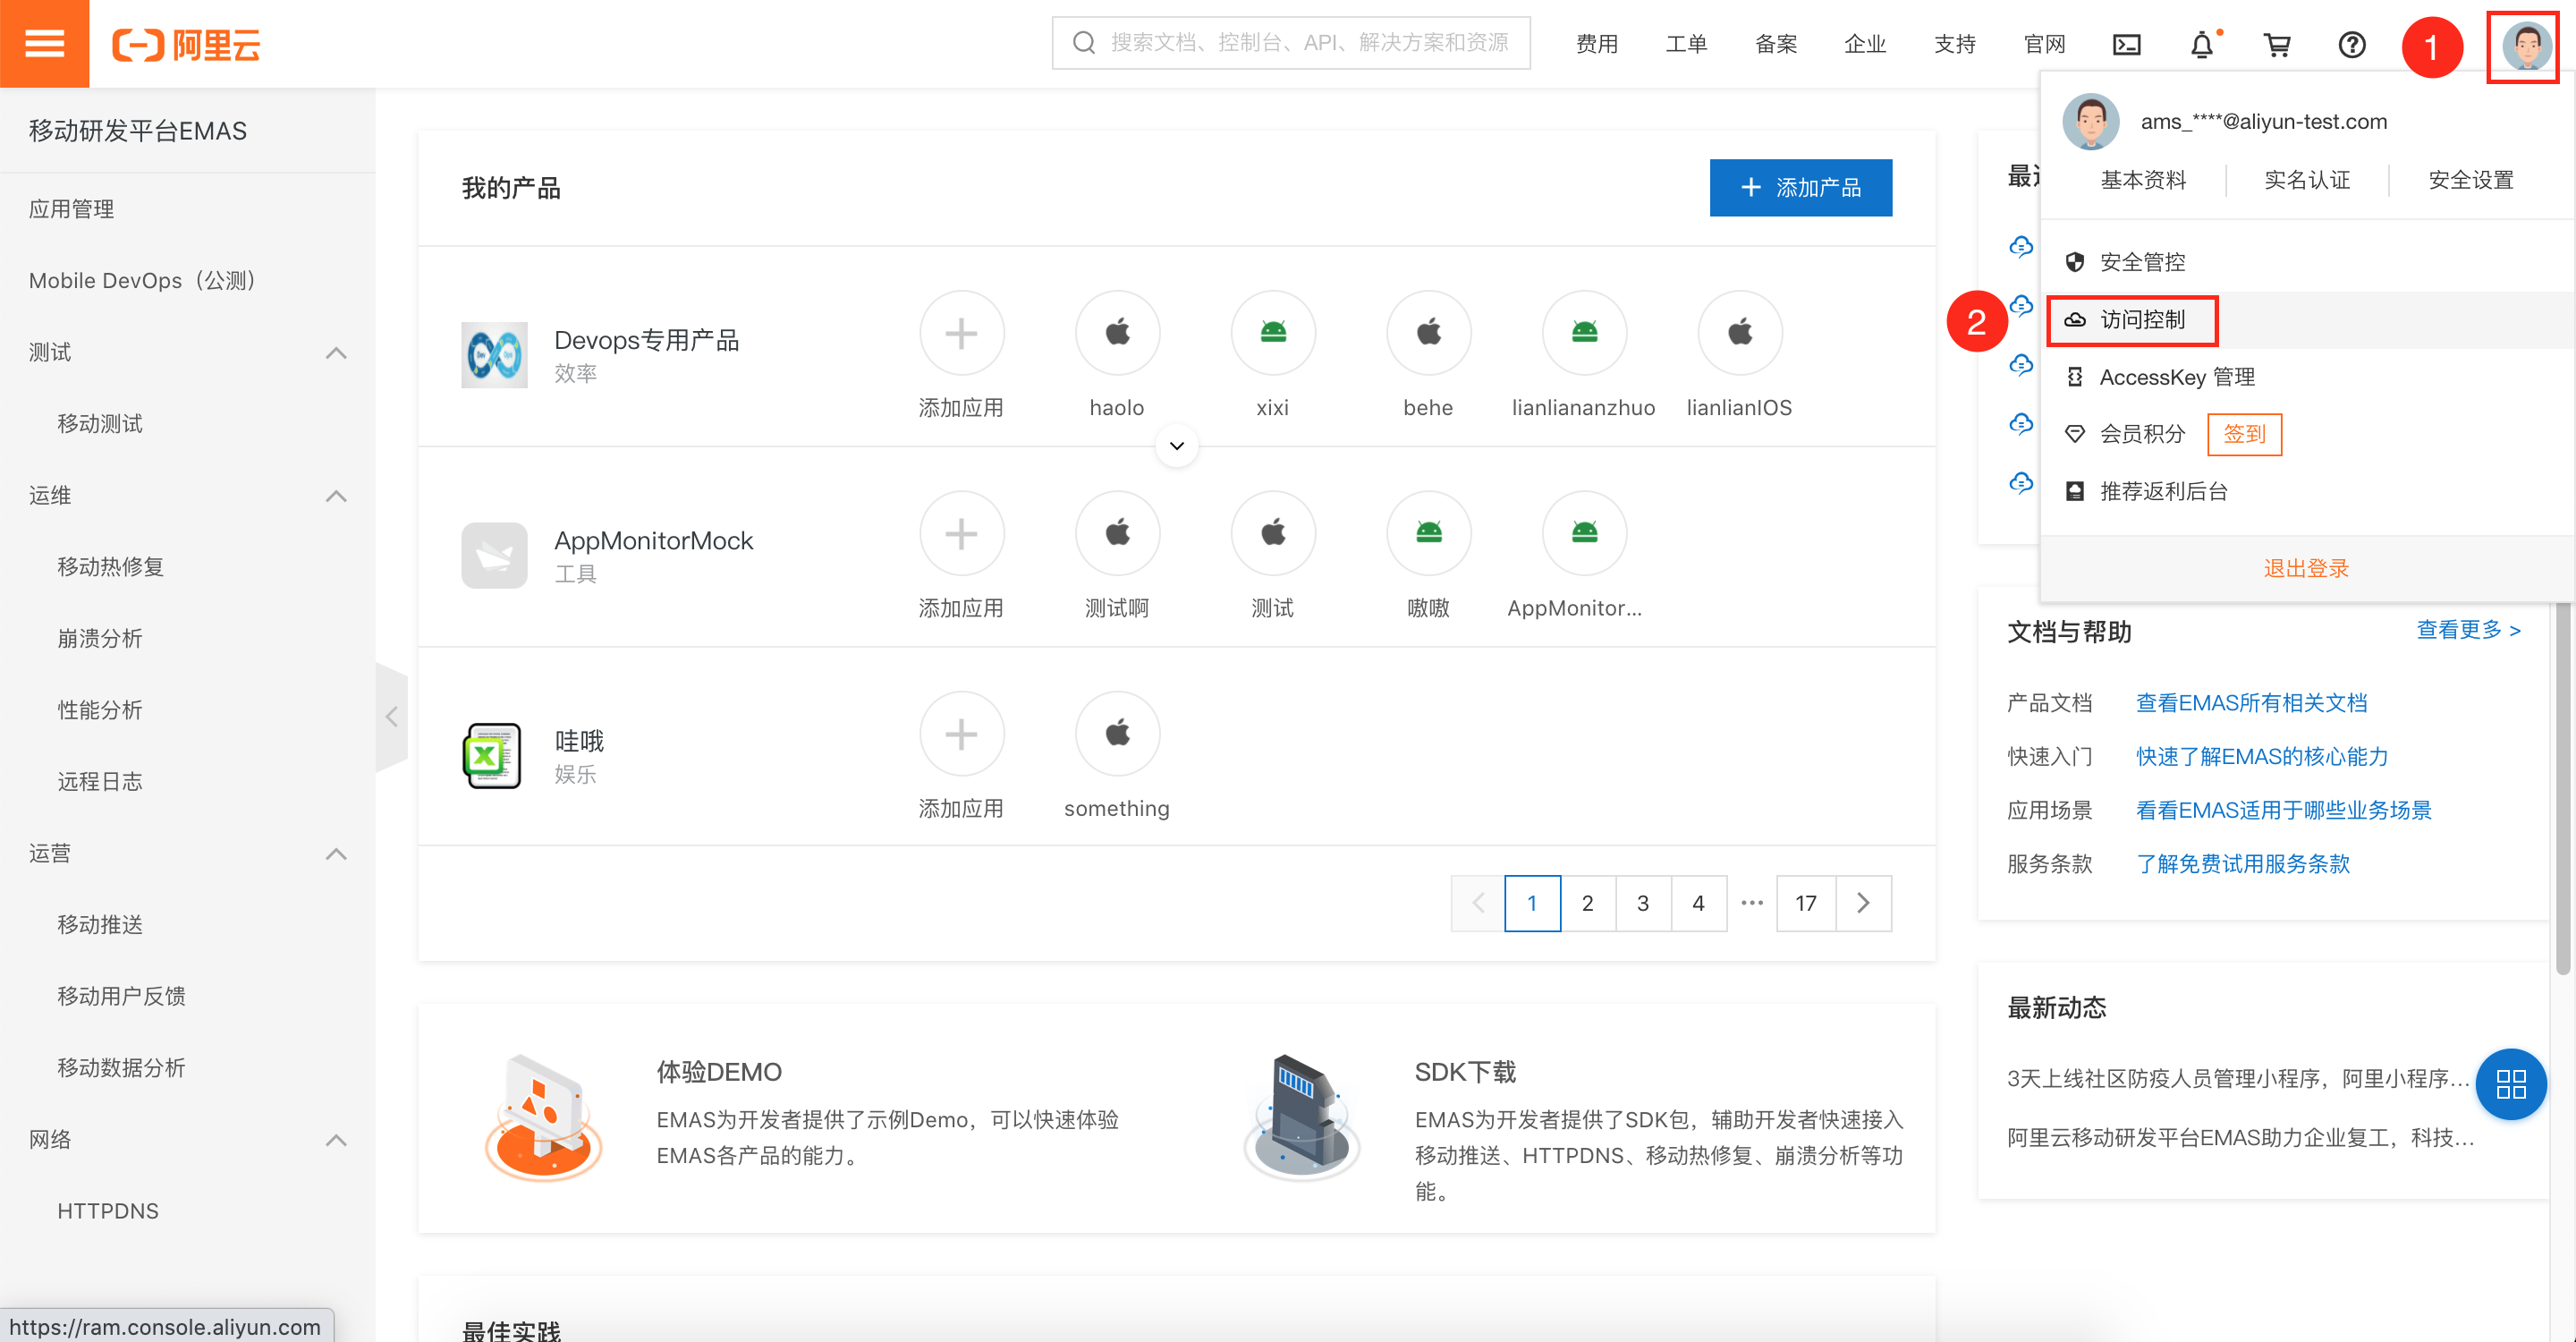Click the SDK下载 illustration
The width and height of the screenshot is (2576, 1342).
point(1302,1117)
